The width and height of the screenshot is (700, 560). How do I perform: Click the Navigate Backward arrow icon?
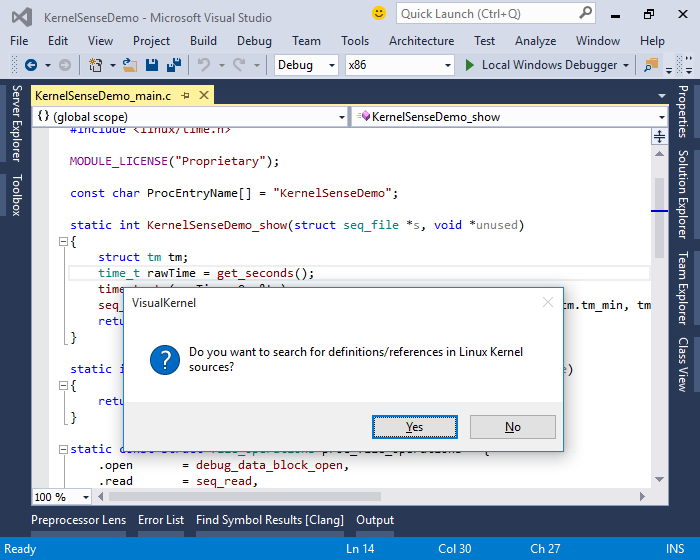point(31,65)
